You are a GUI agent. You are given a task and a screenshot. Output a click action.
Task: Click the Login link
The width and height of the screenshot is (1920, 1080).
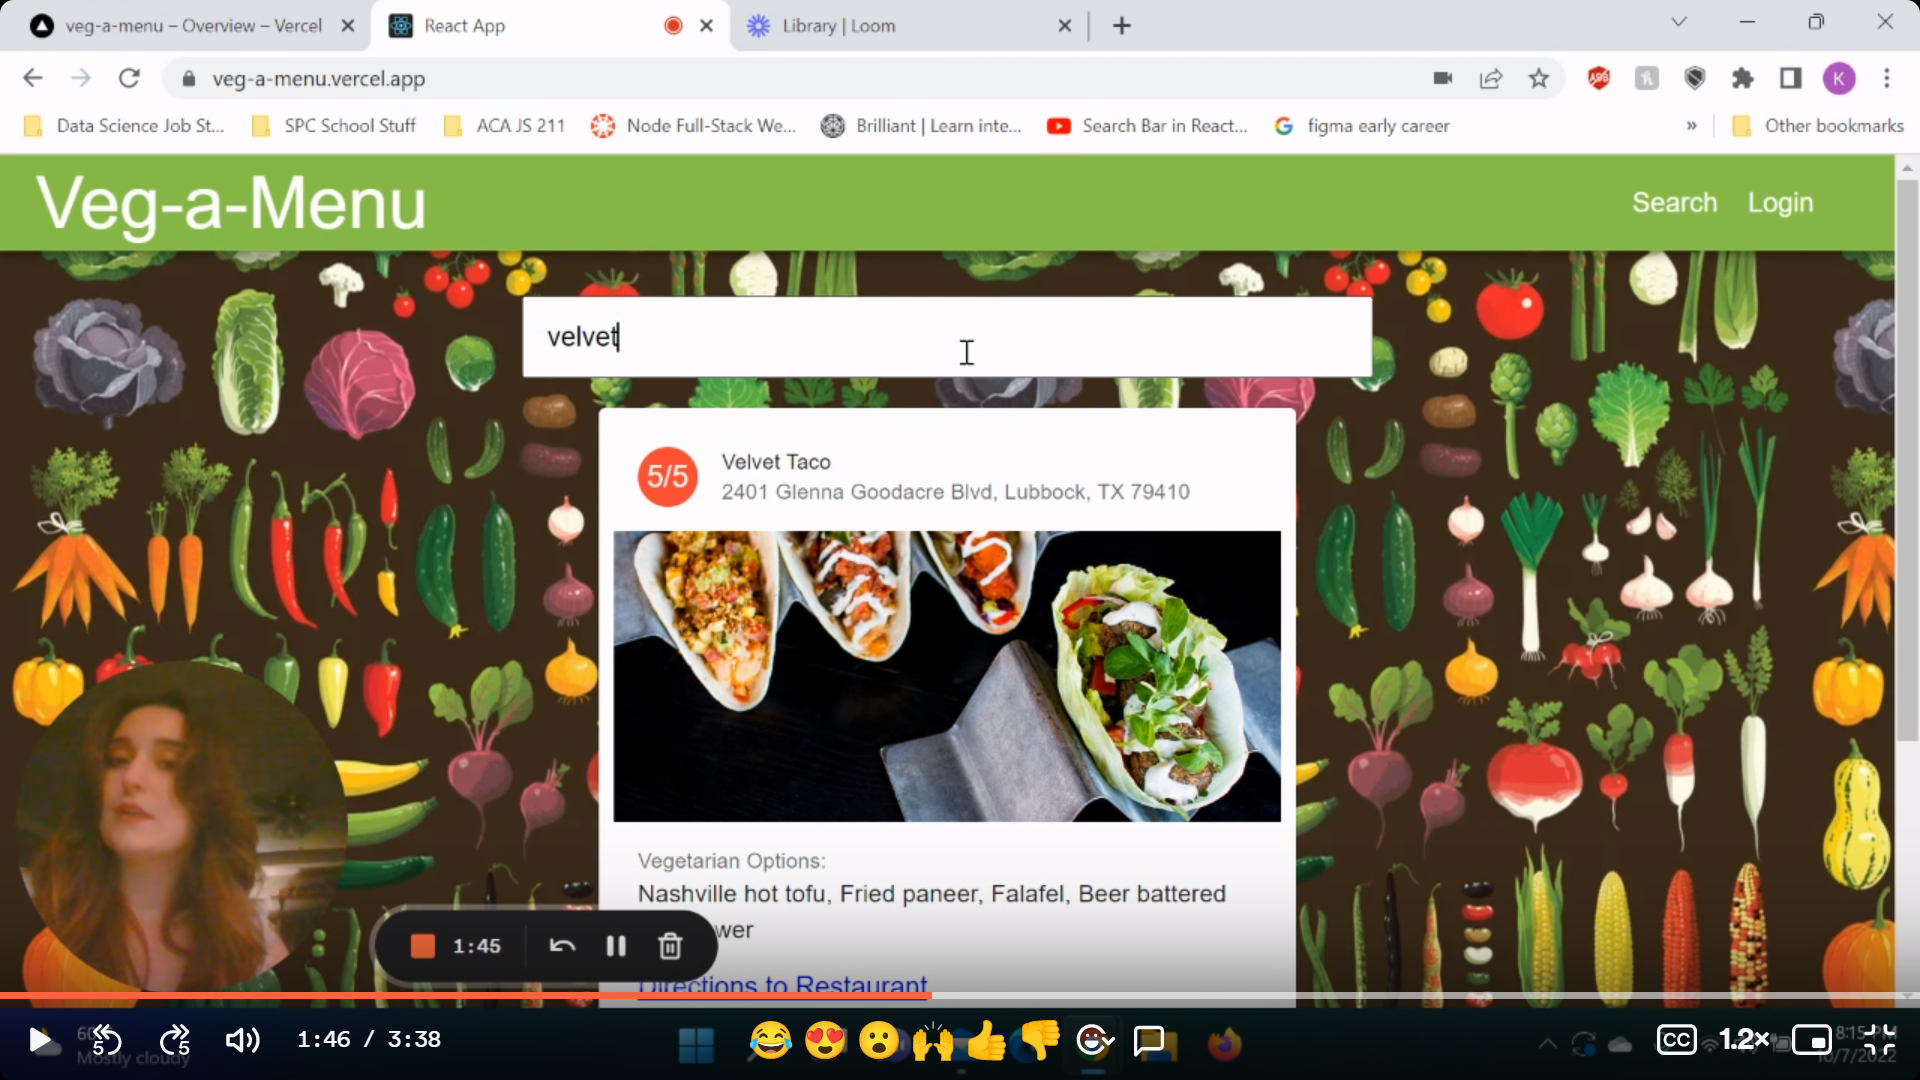(1780, 202)
